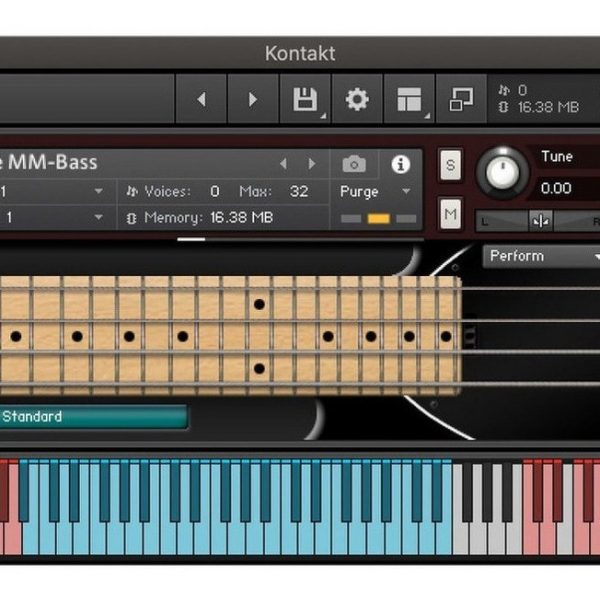Mute the instrument with M button
This screenshot has width=600, height=600.
tap(450, 214)
